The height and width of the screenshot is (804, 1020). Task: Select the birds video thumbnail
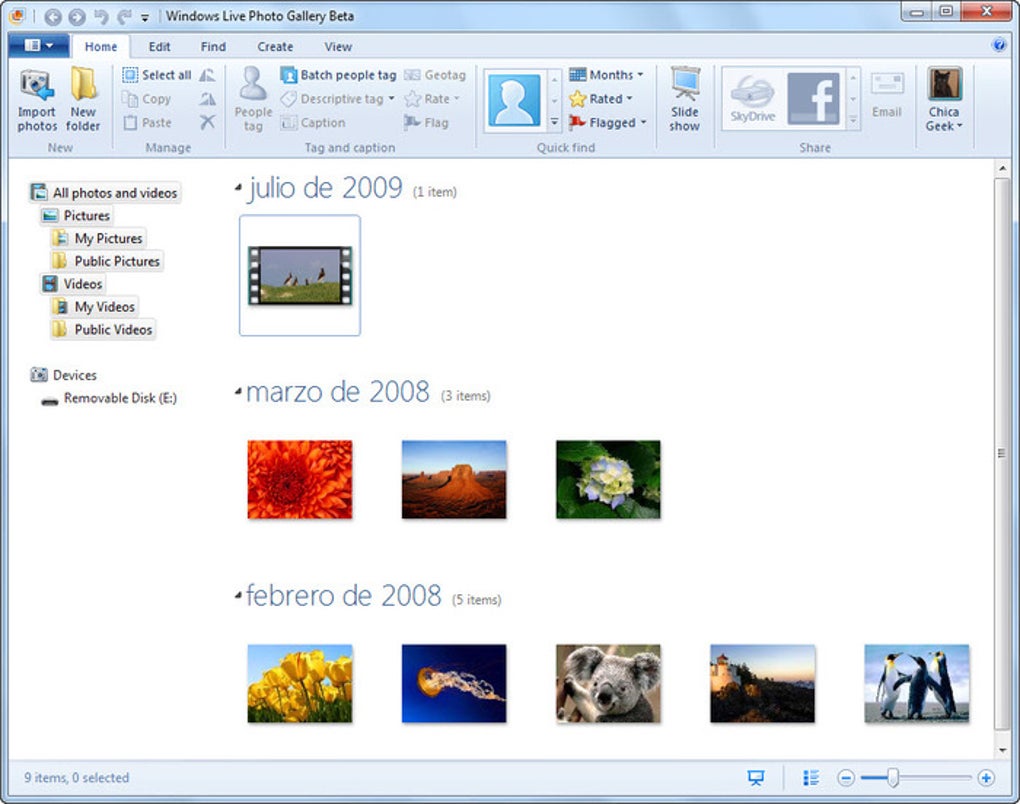300,275
